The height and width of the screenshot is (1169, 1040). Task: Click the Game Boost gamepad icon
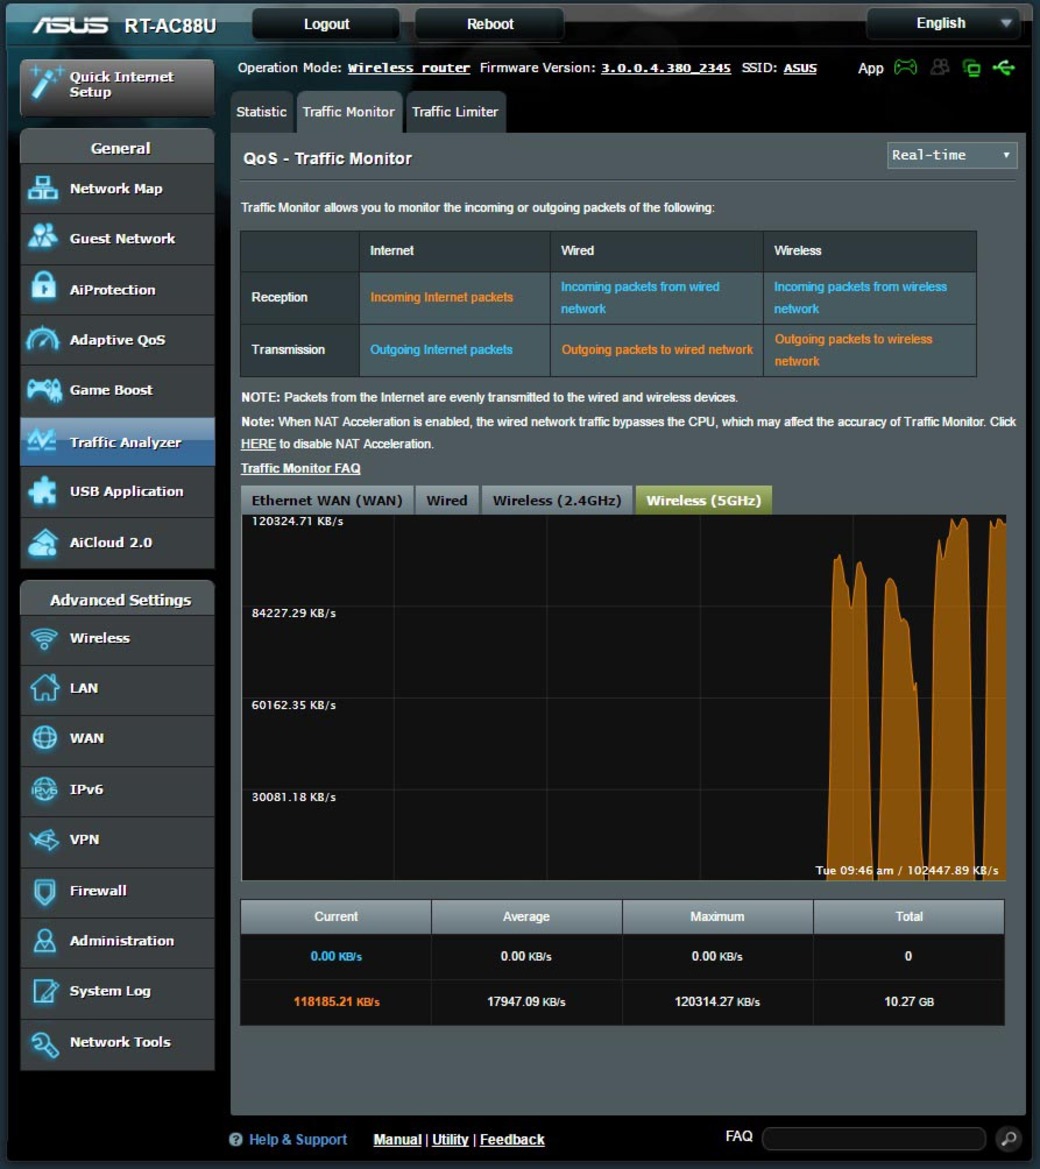click(44, 389)
